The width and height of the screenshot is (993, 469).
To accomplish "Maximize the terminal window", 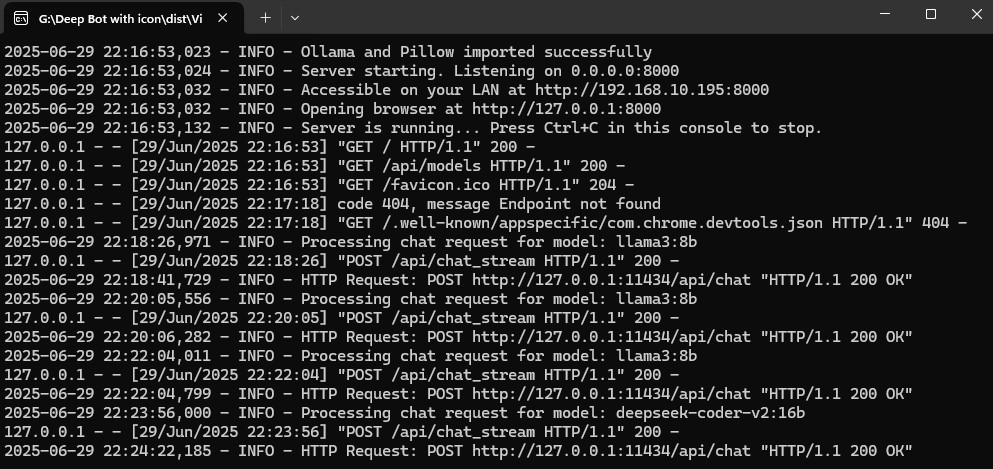I will pos(930,14).
